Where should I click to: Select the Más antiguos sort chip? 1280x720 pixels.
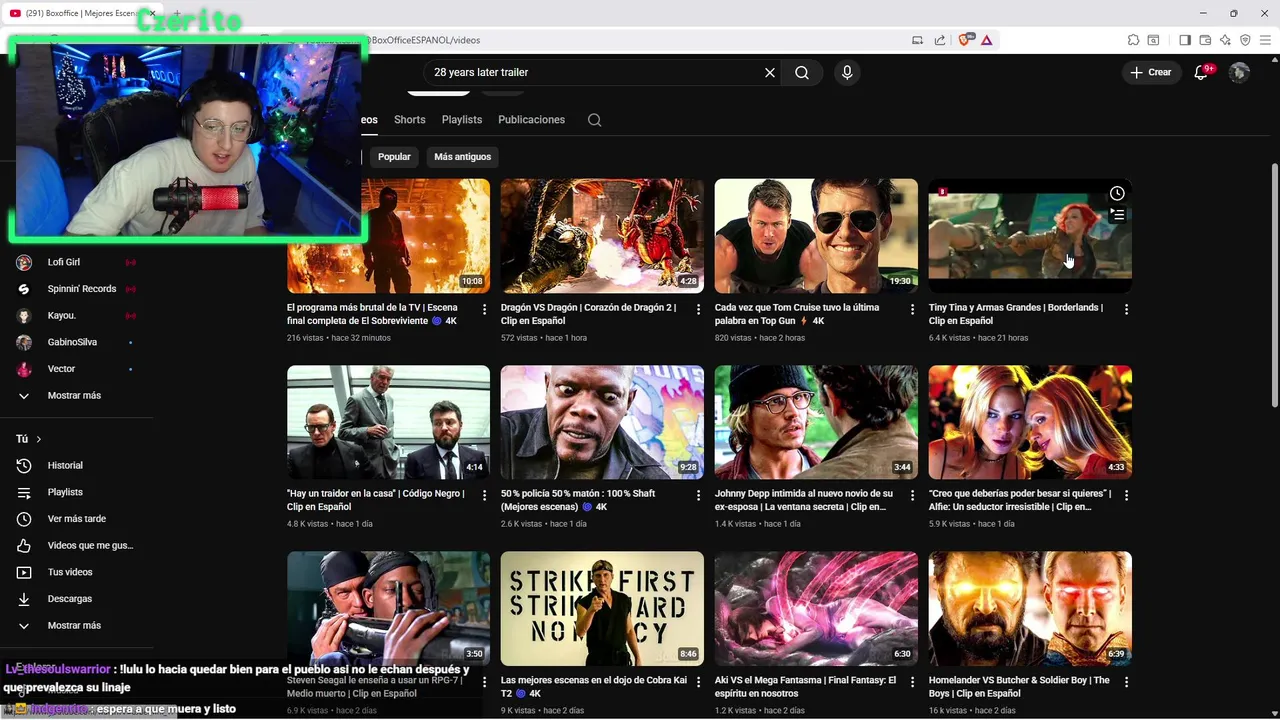click(x=463, y=156)
